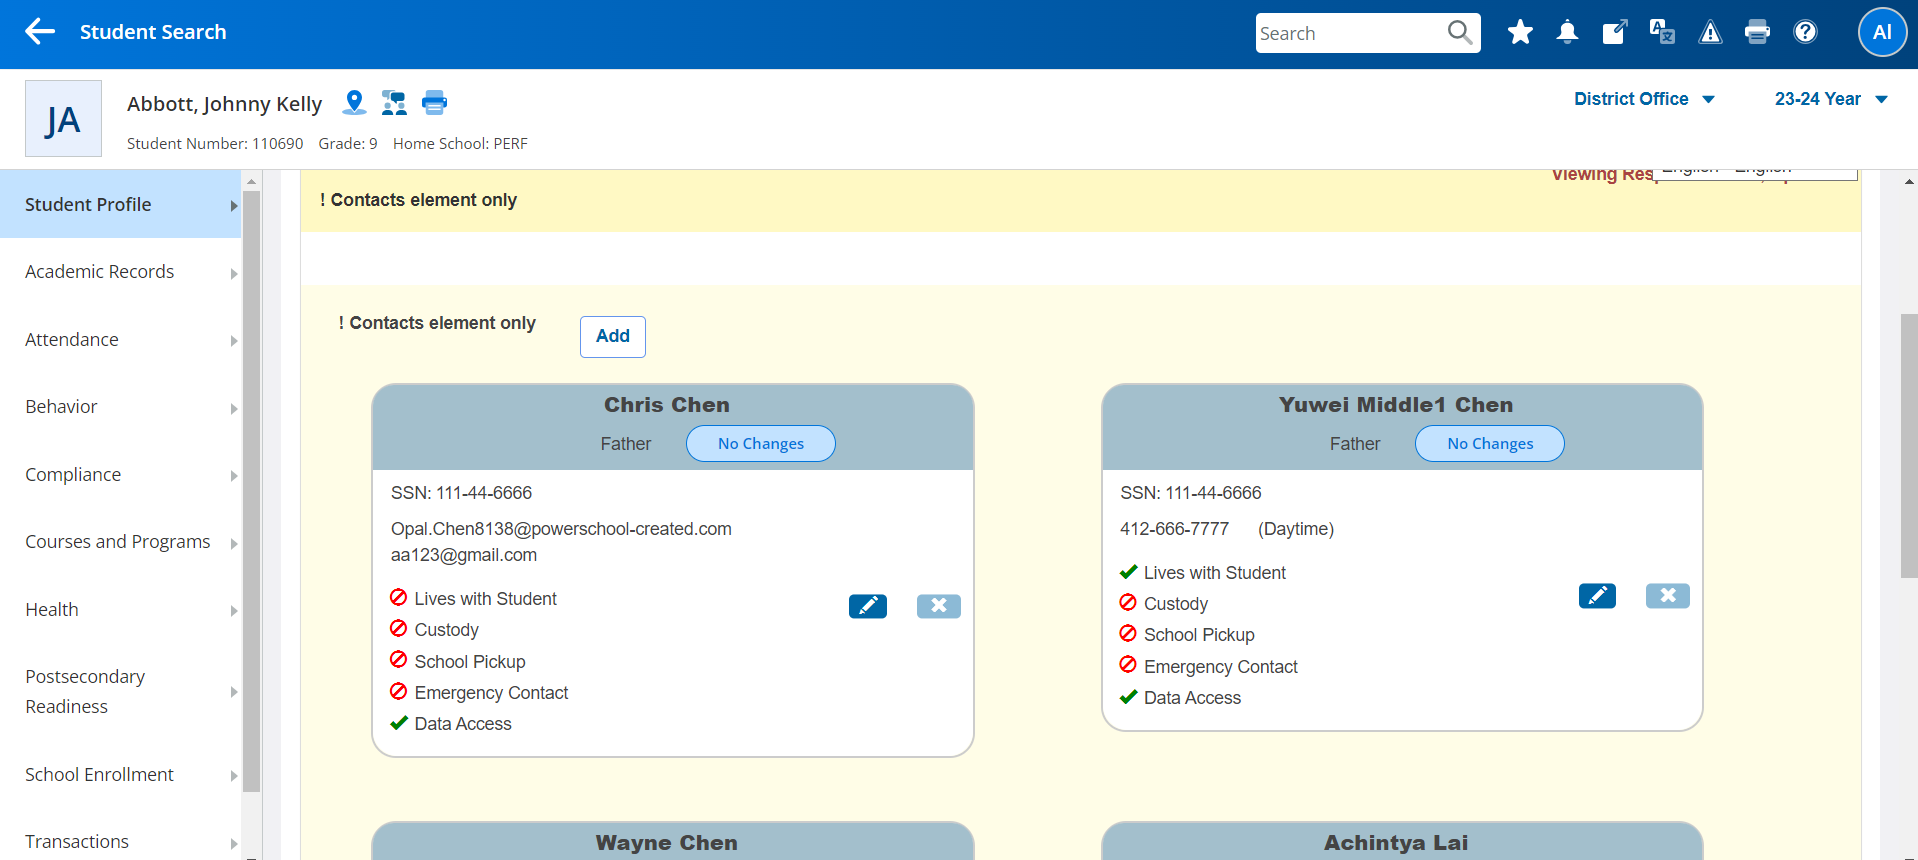This screenshot has width=1918, height=860.
Task: Click the favorites star icon
Action: 1520,32
